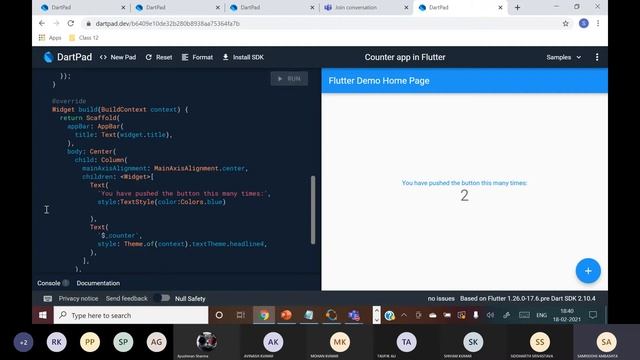Click the Windows taskbar search box
640x360 pixels.
131,315
